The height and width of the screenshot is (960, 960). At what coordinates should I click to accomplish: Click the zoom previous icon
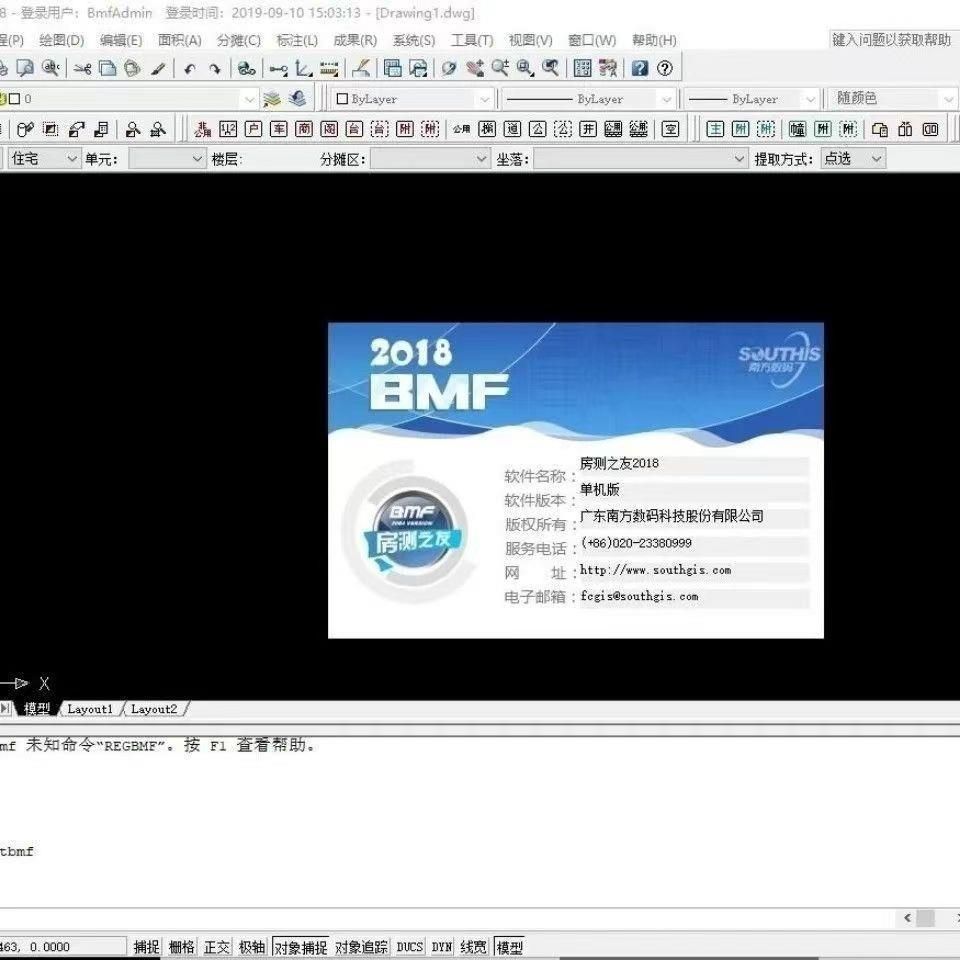pyautogui.click(x=550, y=68)
